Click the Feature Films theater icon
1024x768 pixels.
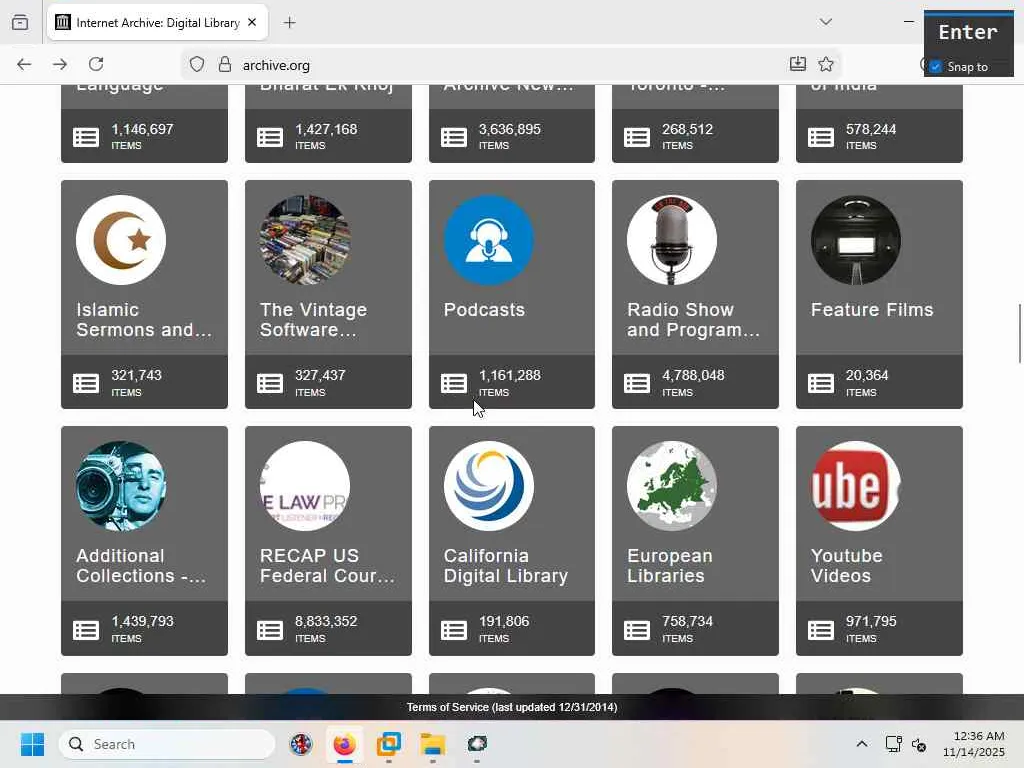pyautogui.click(x=856, y=240)
